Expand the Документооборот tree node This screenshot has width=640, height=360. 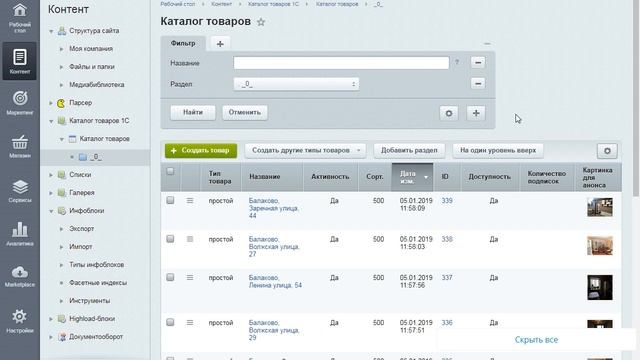click(x=51, y=337)
